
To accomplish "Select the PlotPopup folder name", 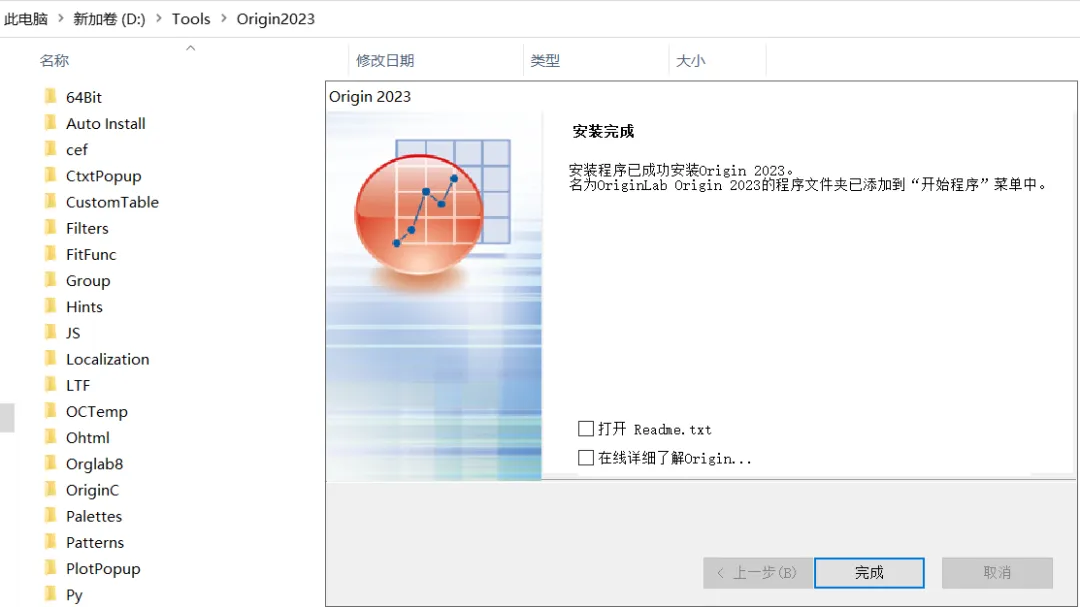I will coord(103,568).
